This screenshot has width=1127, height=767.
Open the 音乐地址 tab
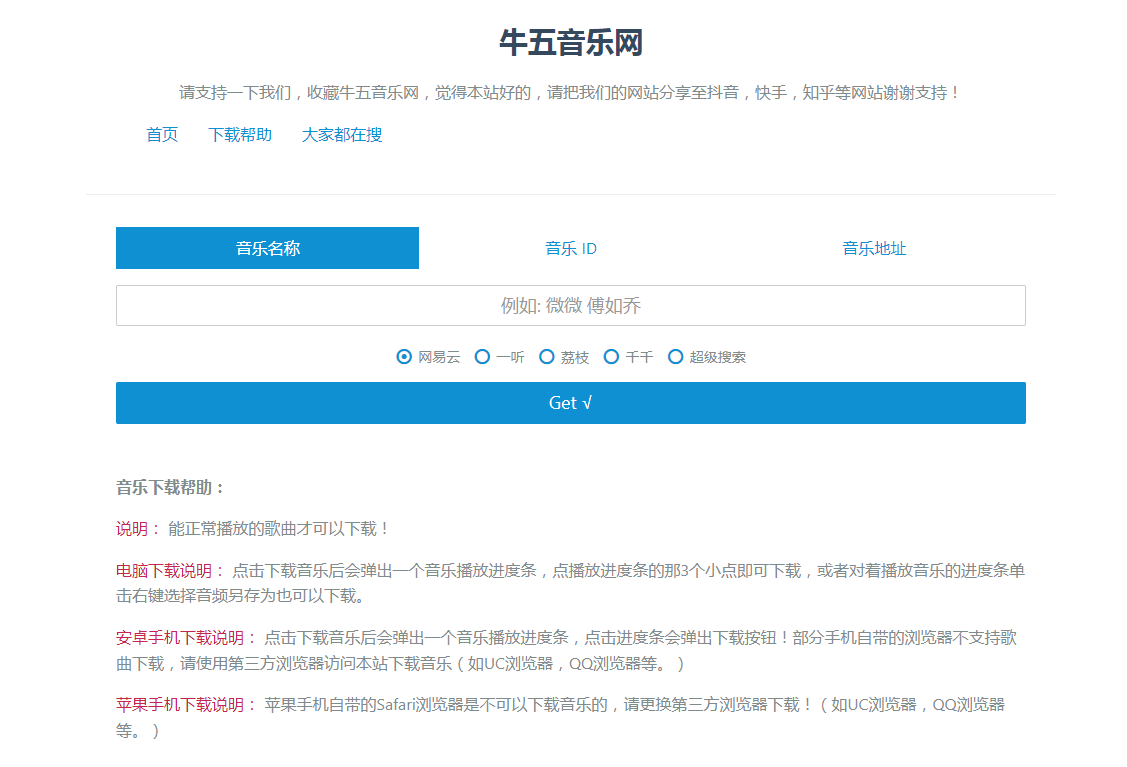(874, 248)
